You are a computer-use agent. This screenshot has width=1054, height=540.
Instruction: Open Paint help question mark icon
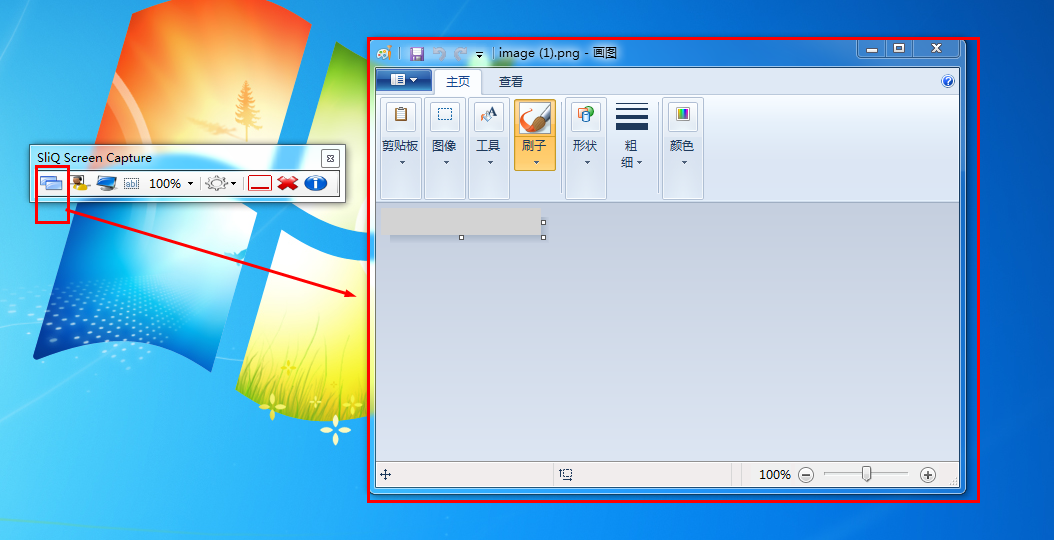pos(948,81)
